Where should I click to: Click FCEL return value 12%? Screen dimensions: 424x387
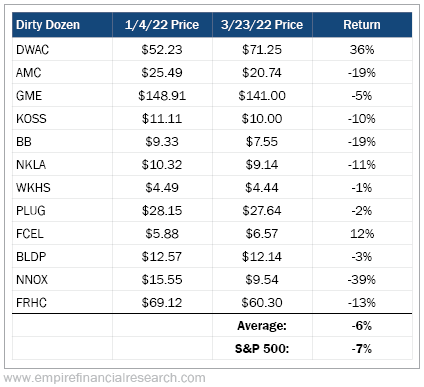click(x=362, y=234)
